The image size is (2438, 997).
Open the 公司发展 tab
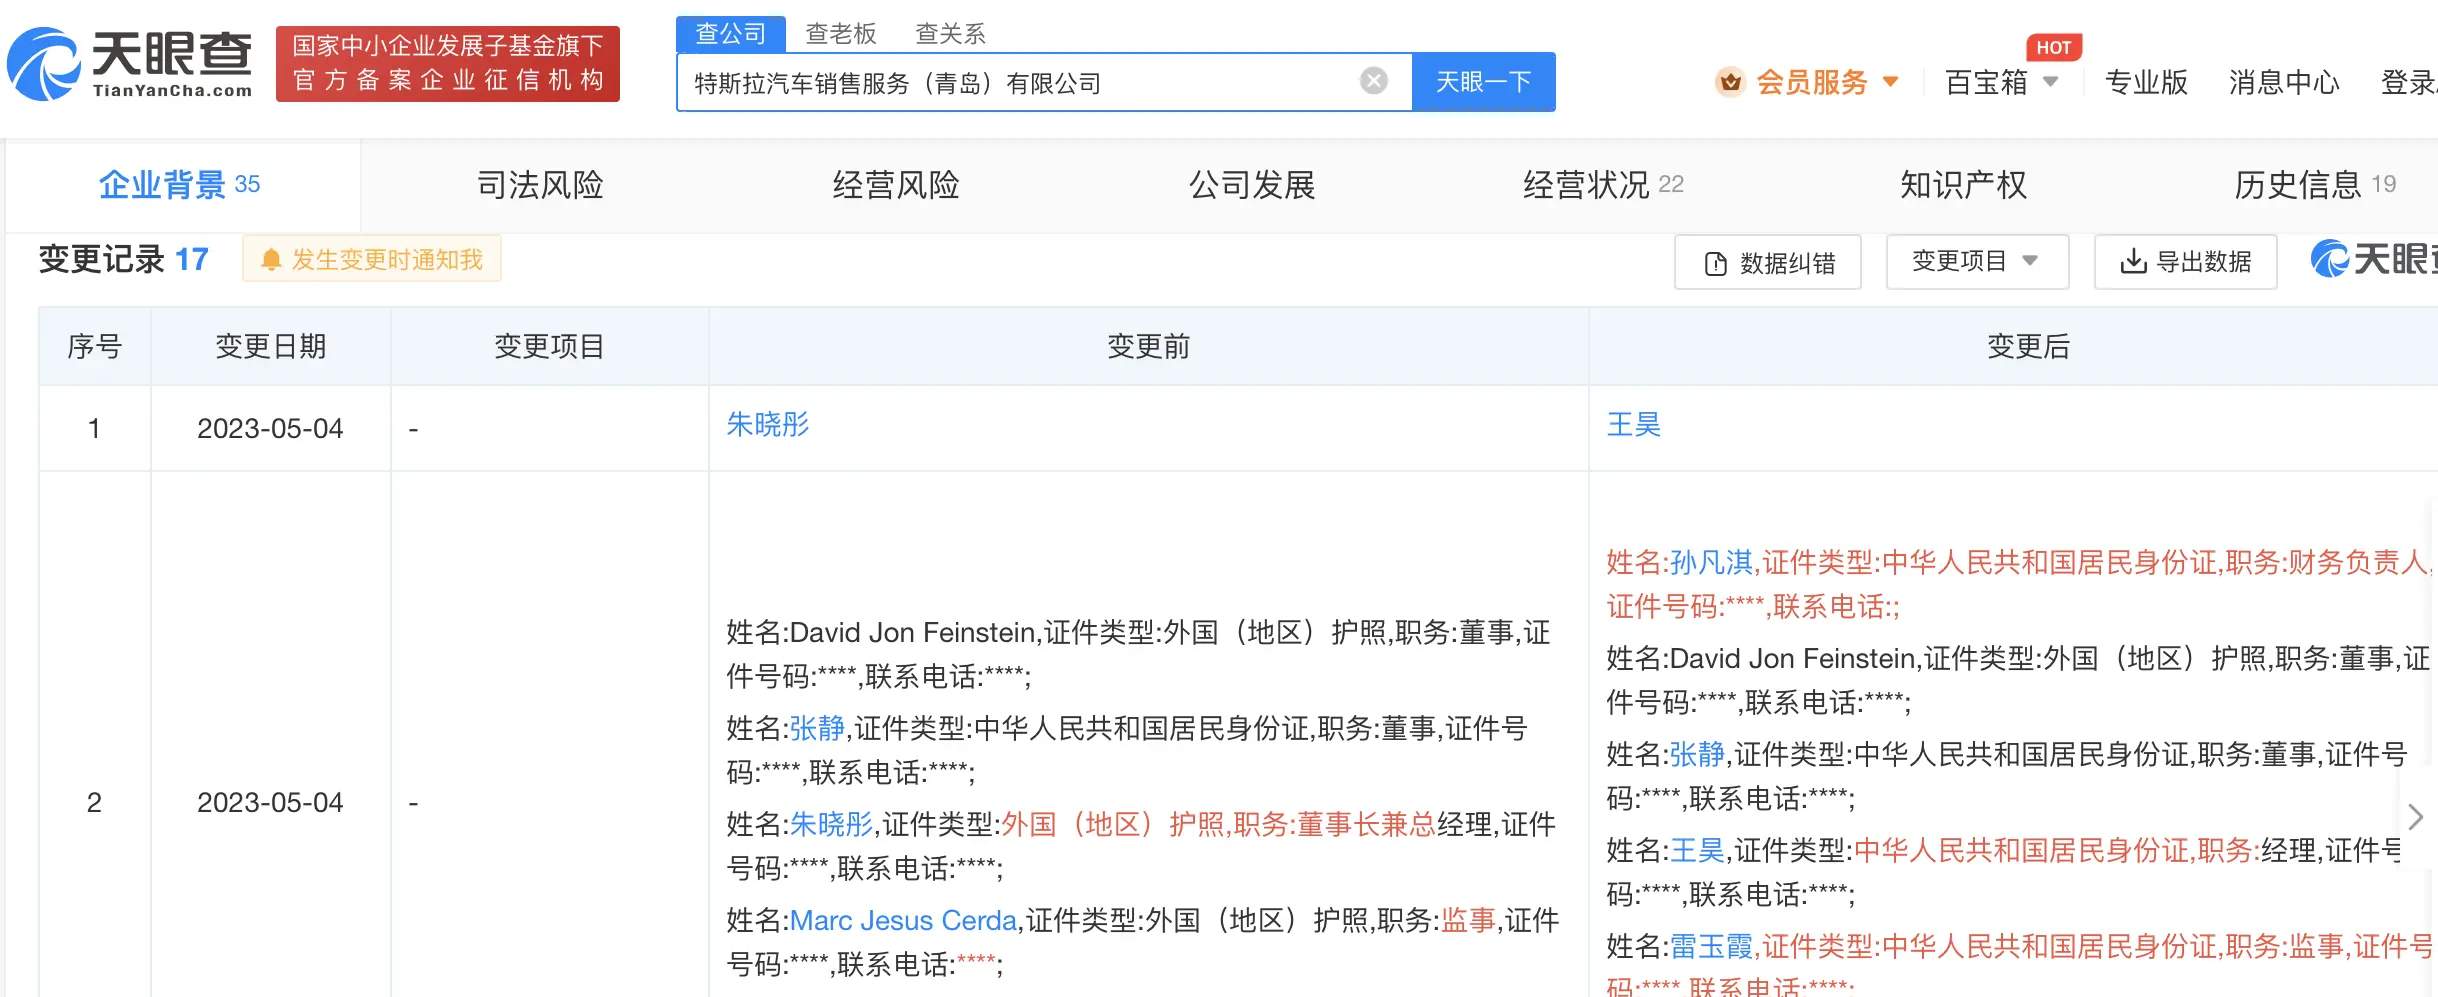[x=1252, y=185]
